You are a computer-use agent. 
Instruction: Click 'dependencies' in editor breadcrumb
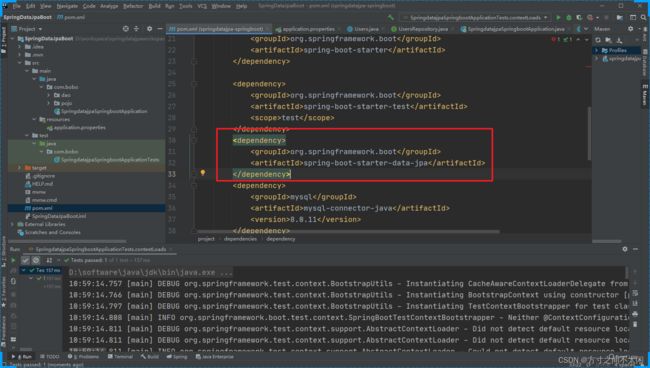click(240, 239)
